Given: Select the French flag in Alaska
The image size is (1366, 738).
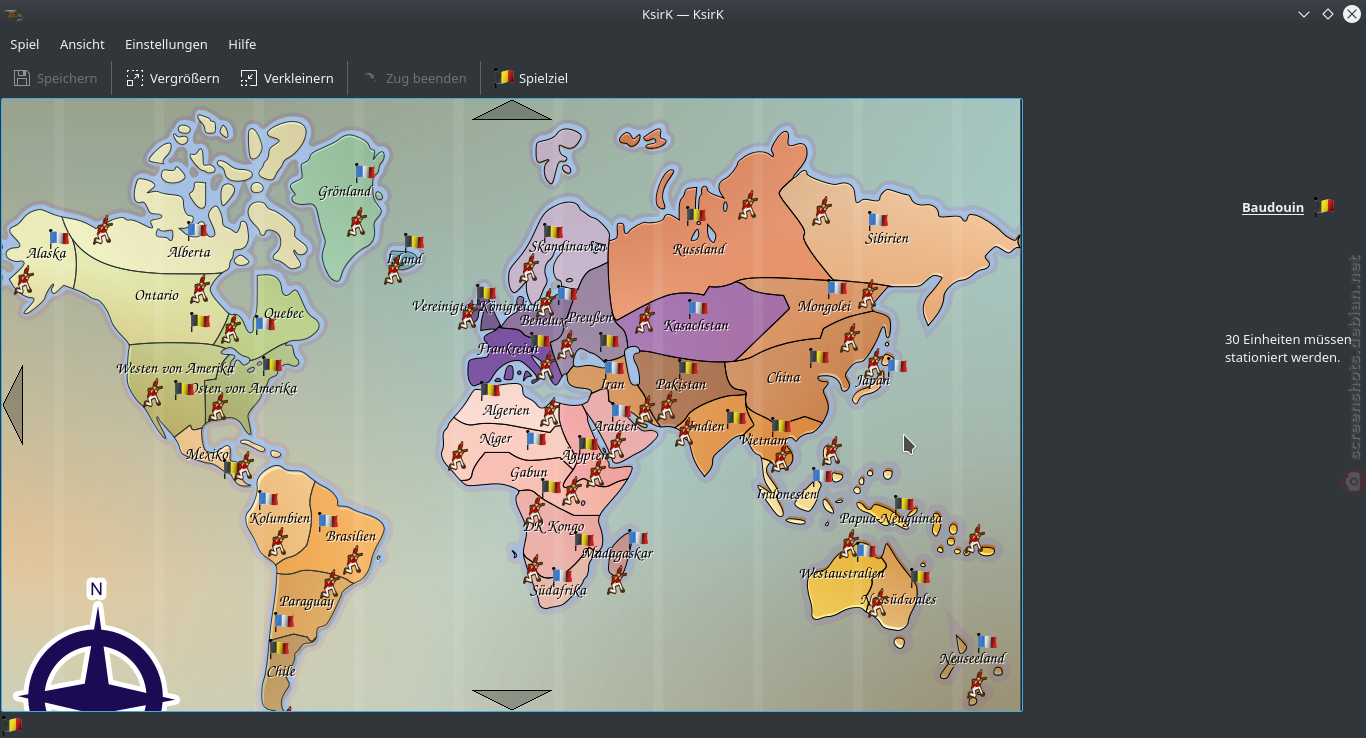Looking at the screenshot, I should pyautogui.click(x=59, y=238).
